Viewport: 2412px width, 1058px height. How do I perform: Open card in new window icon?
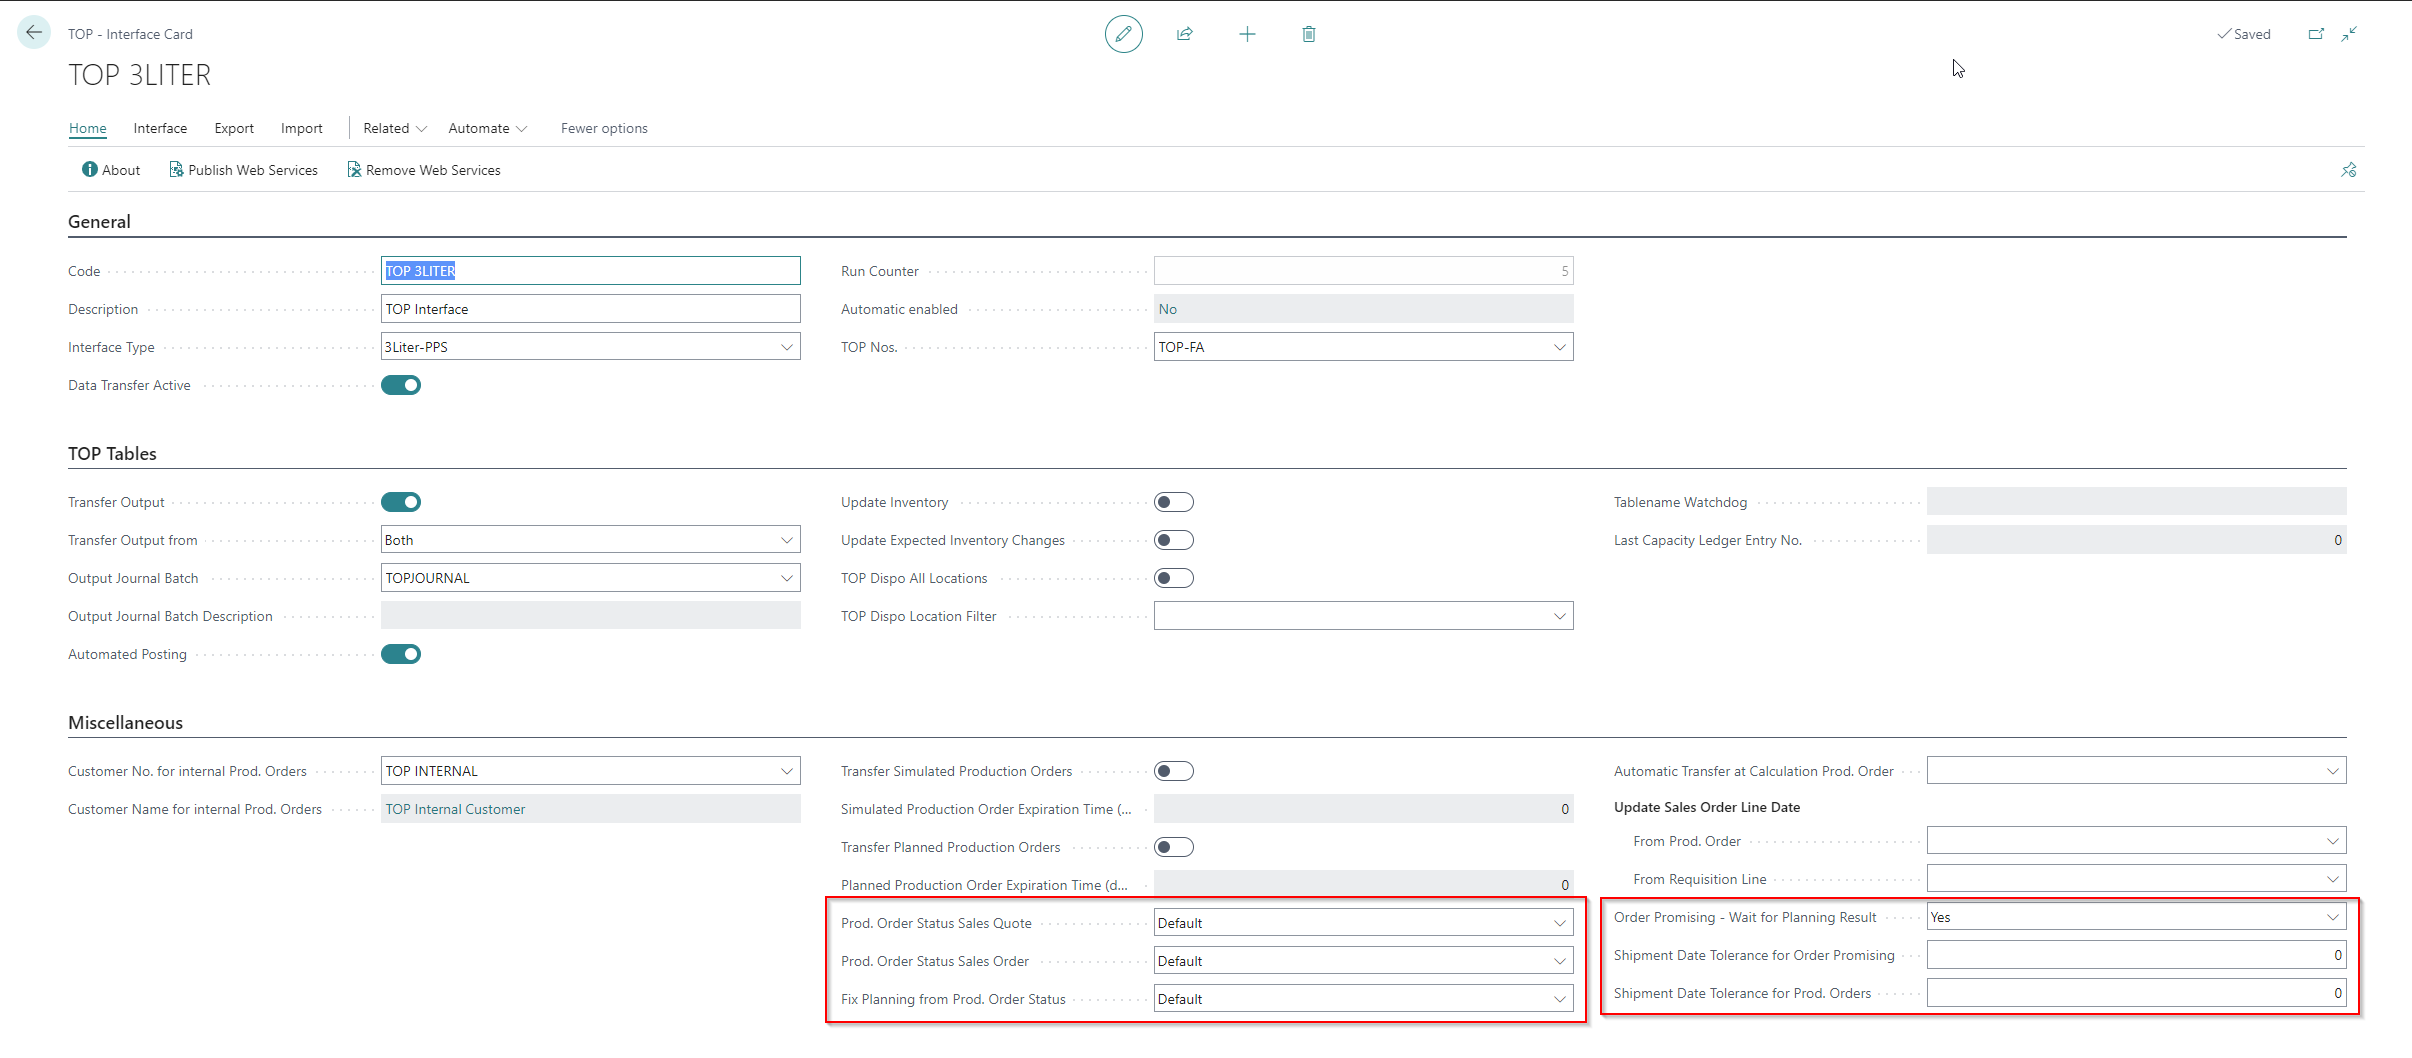pyautogui.click(x=2316, y=34)
